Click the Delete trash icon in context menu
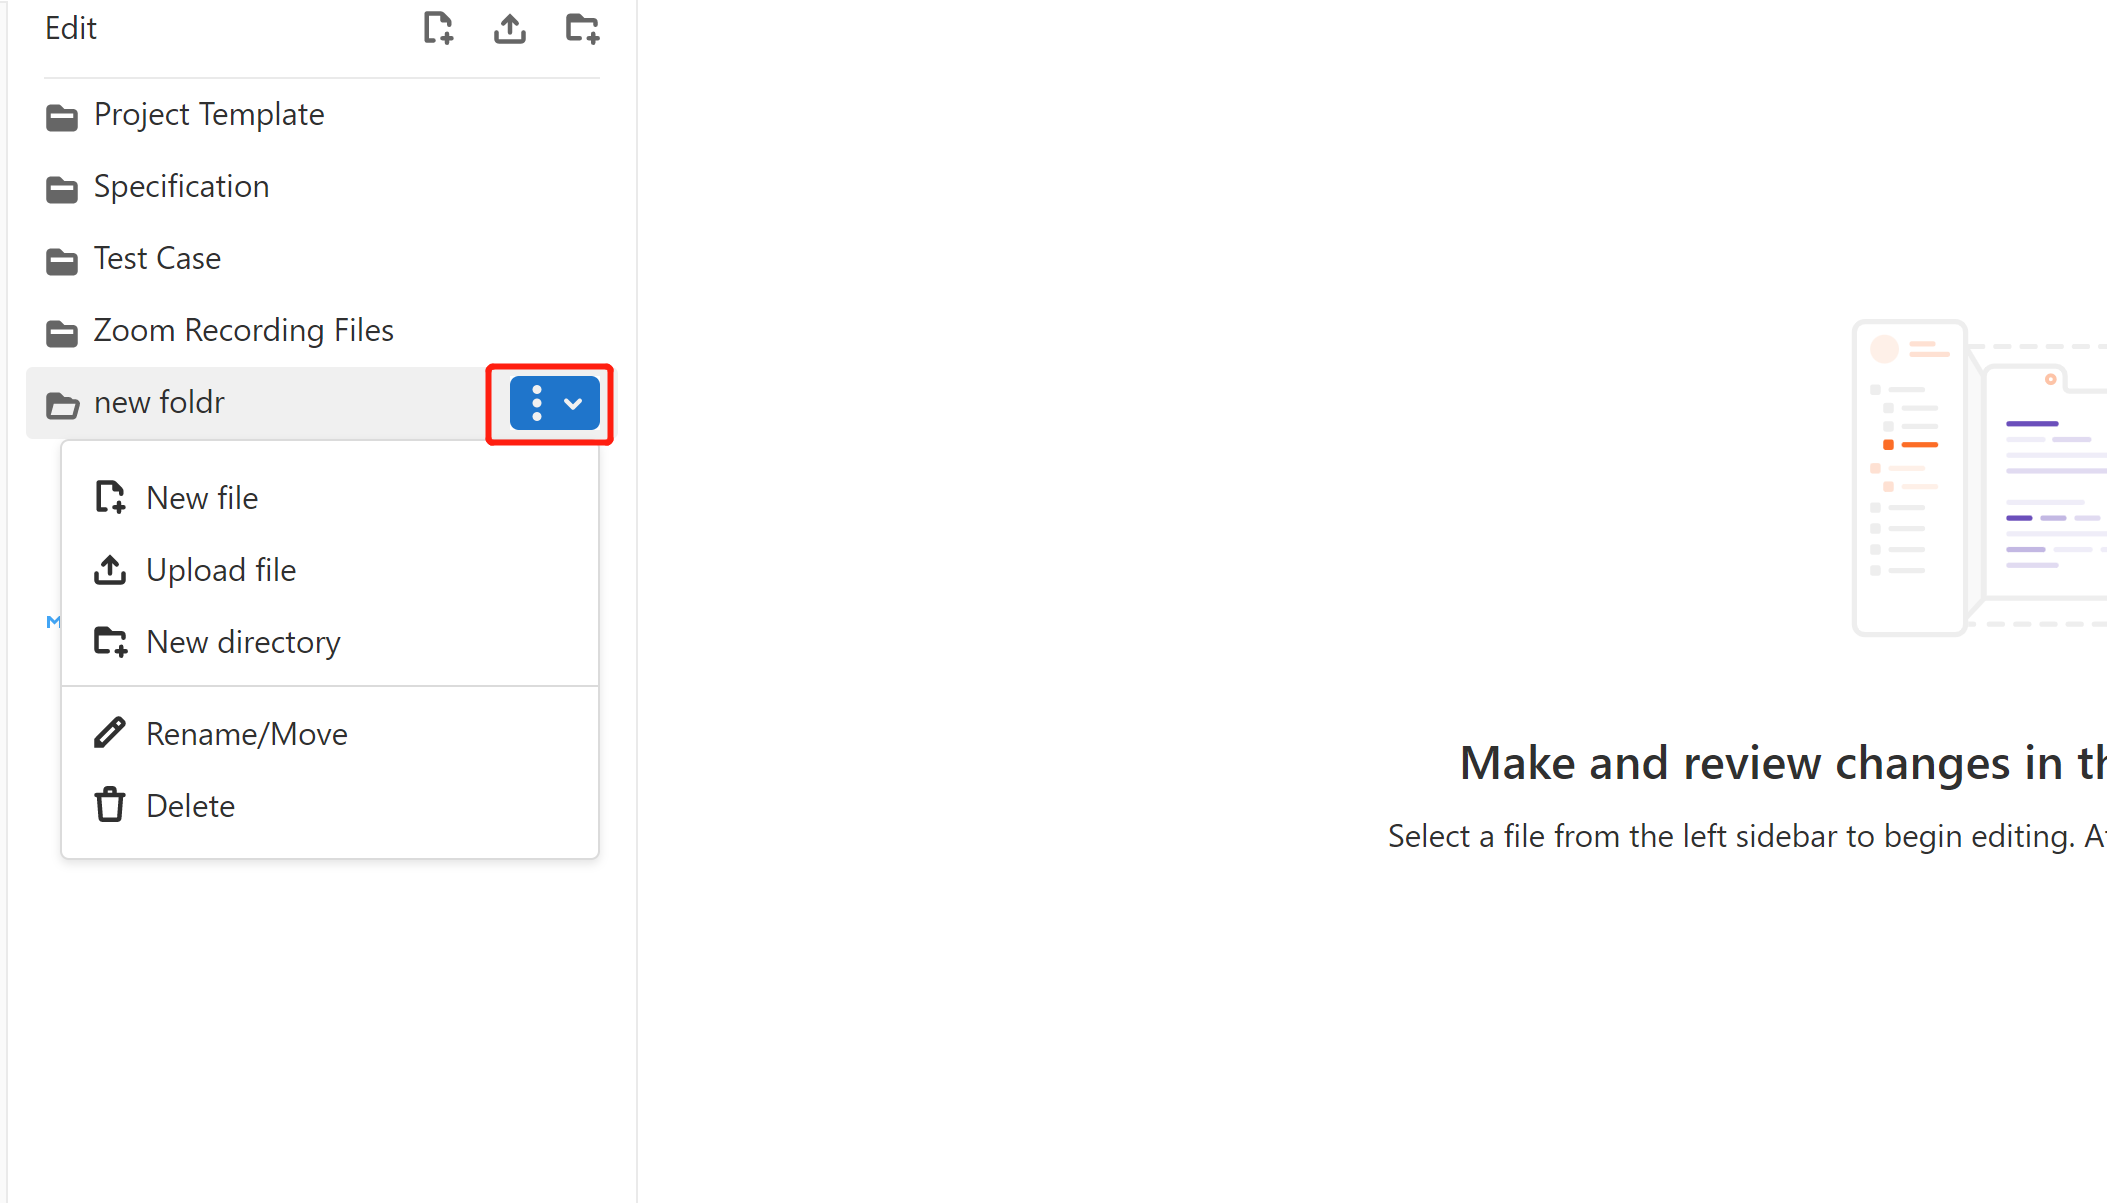The width and height of the screenshot is (2107, 1203). [x=109, y=803]
